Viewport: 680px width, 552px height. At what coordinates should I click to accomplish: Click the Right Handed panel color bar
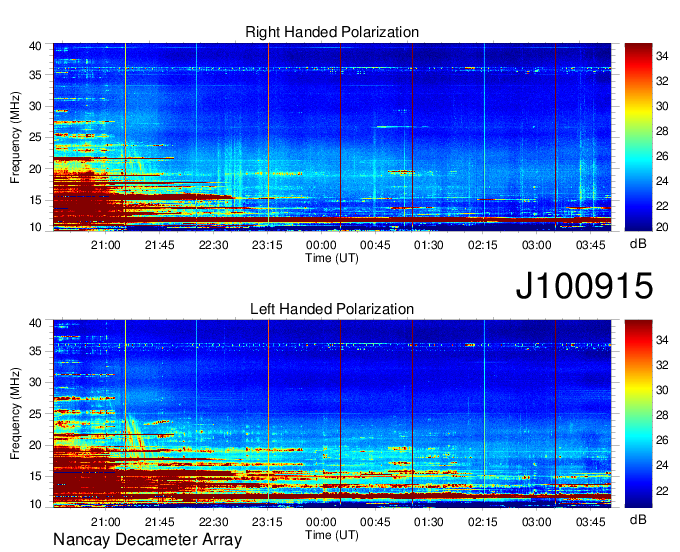tap(638, 137)
